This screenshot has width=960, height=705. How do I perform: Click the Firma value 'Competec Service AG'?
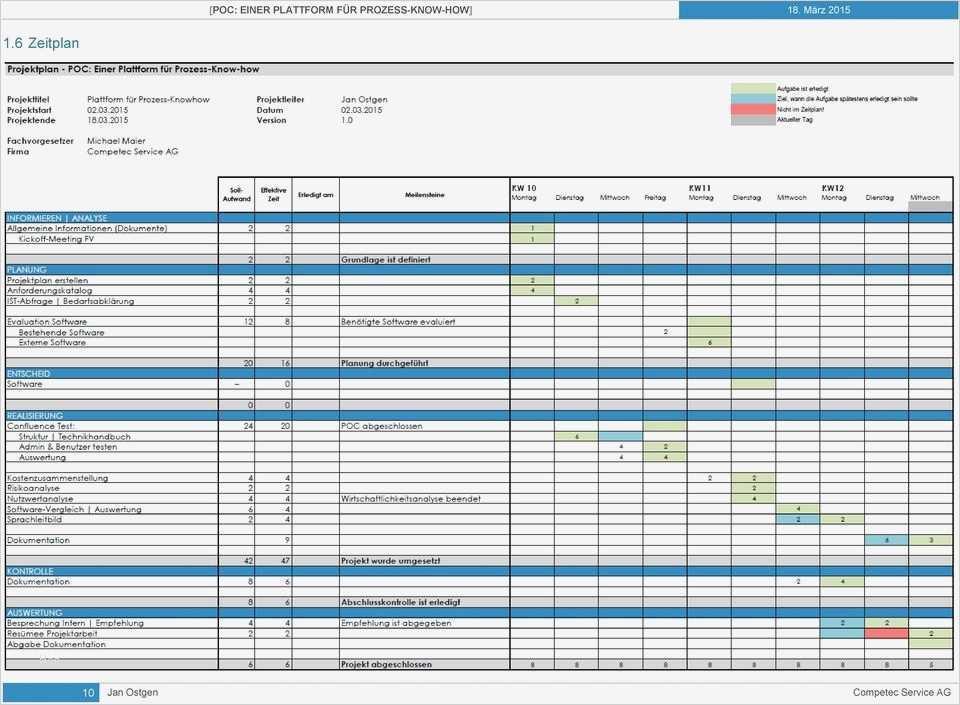(x=132, y=151)
